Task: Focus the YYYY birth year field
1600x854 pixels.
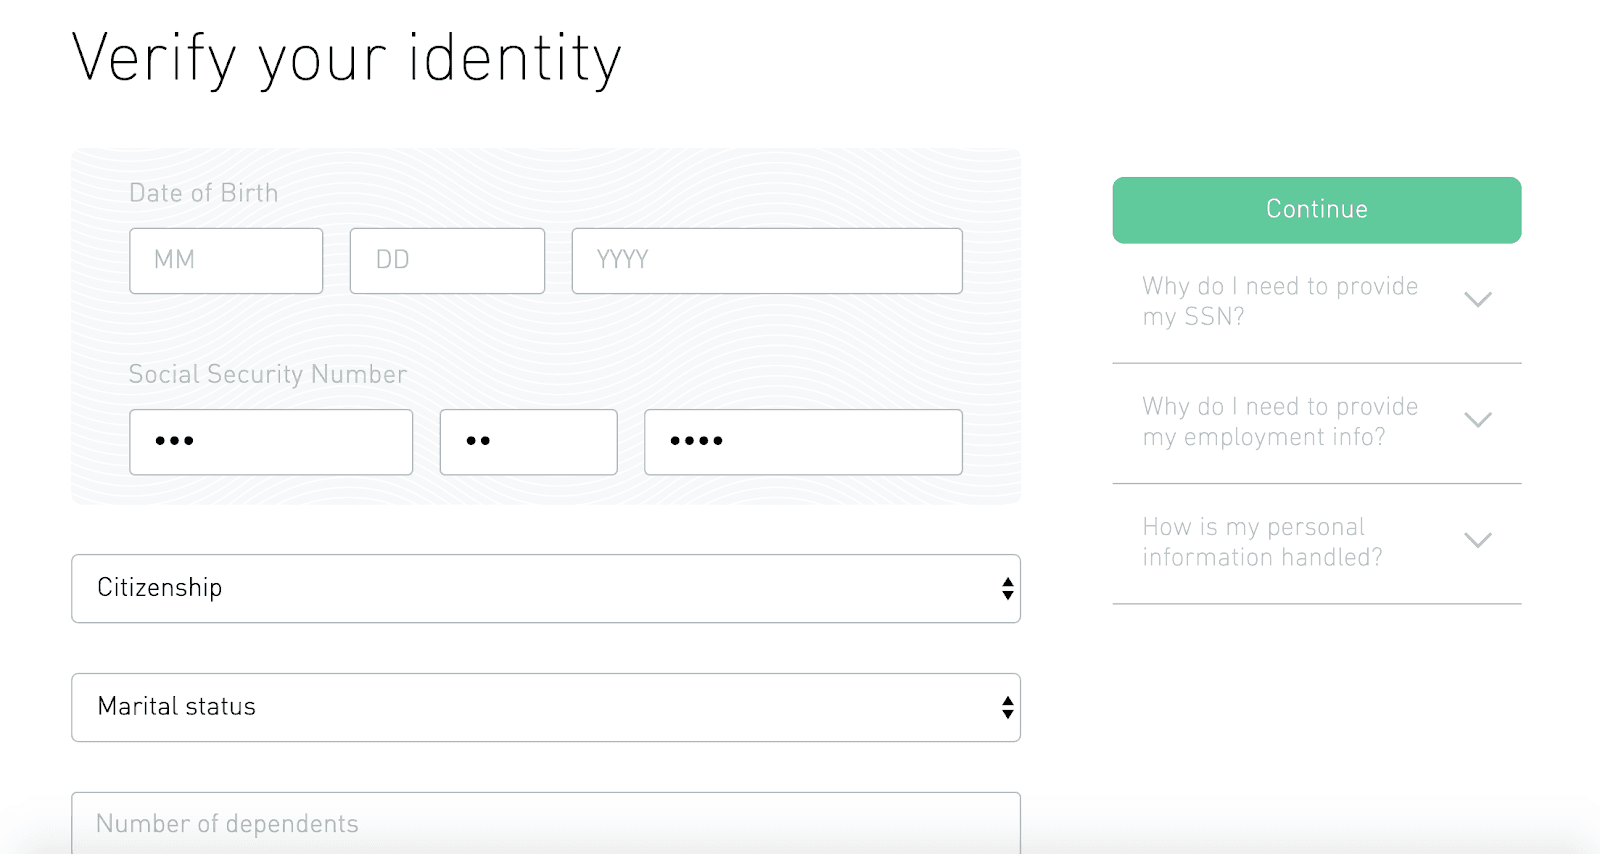Action: click(767, 261)
